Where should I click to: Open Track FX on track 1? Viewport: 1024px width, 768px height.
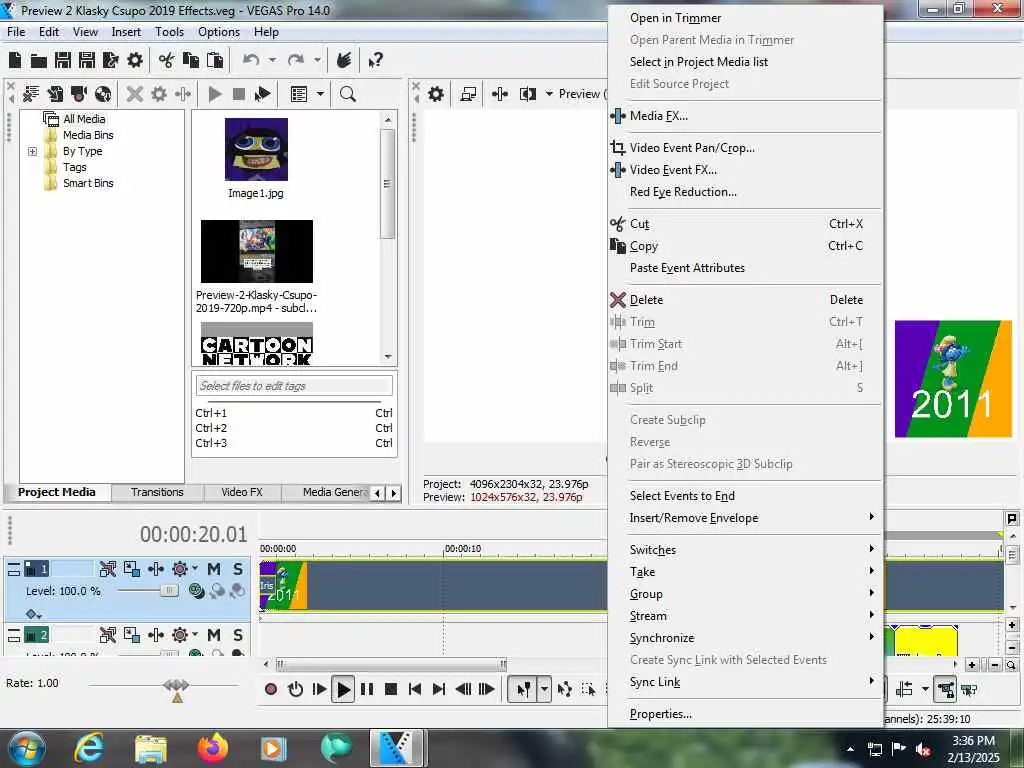pos(155,569)
